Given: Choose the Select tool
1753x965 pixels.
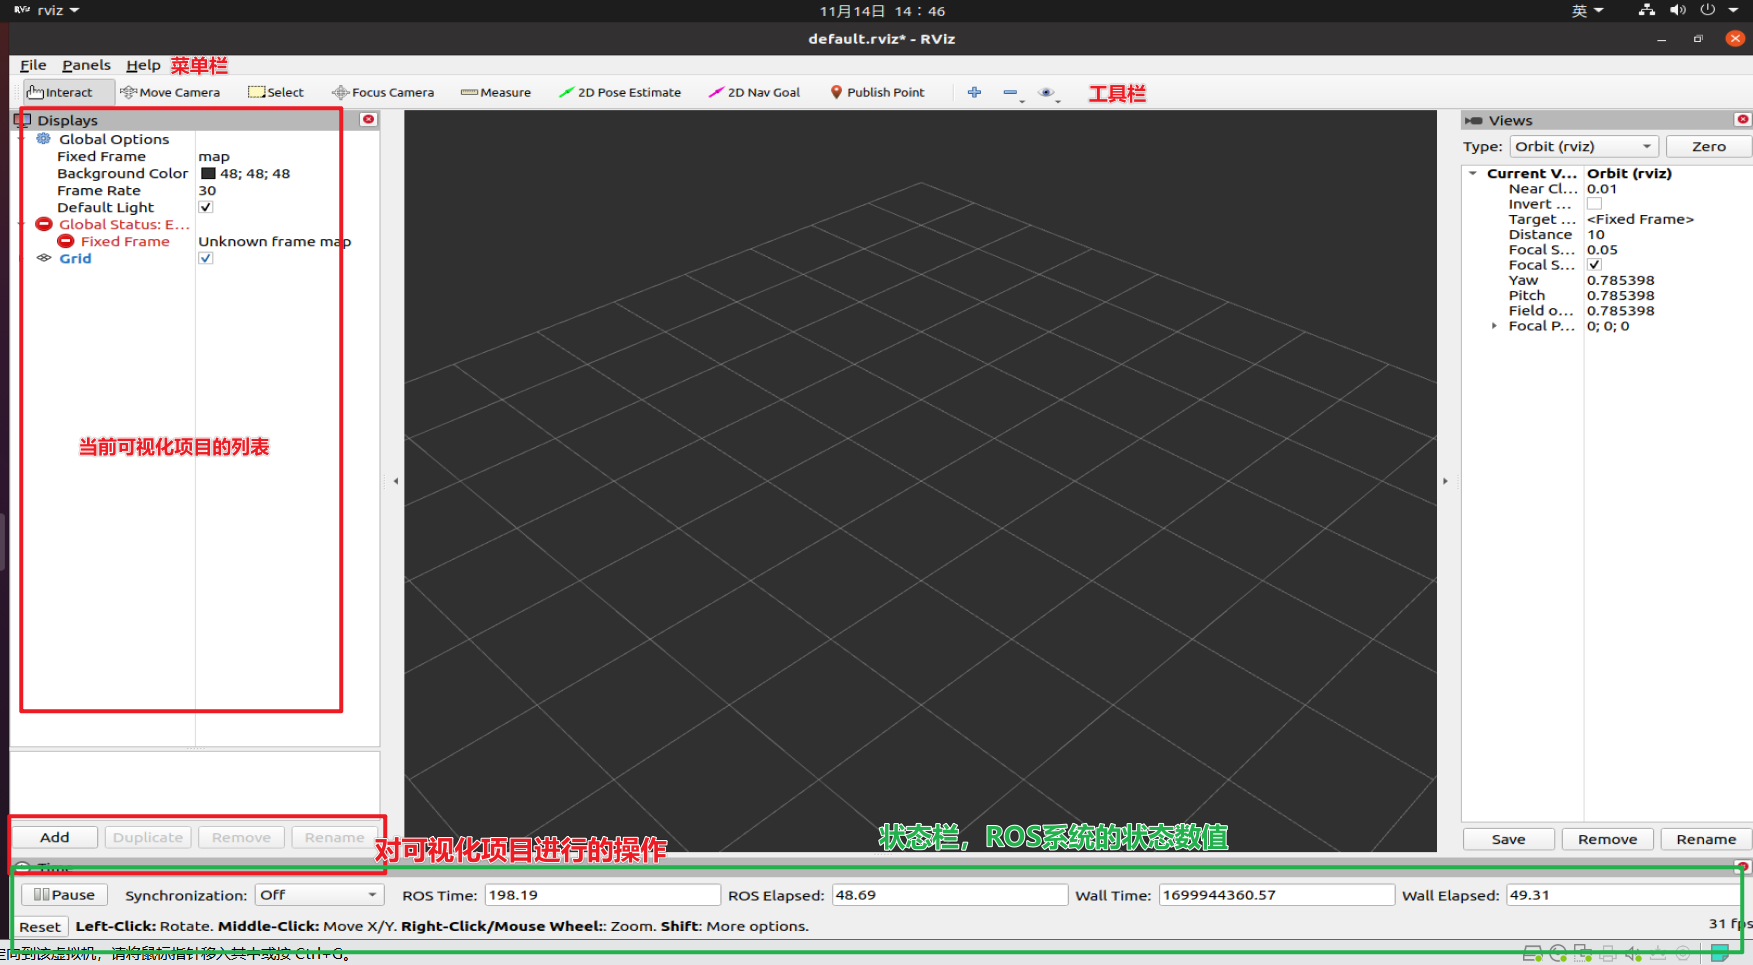Looking at the screenshot, I should point(276,92).
